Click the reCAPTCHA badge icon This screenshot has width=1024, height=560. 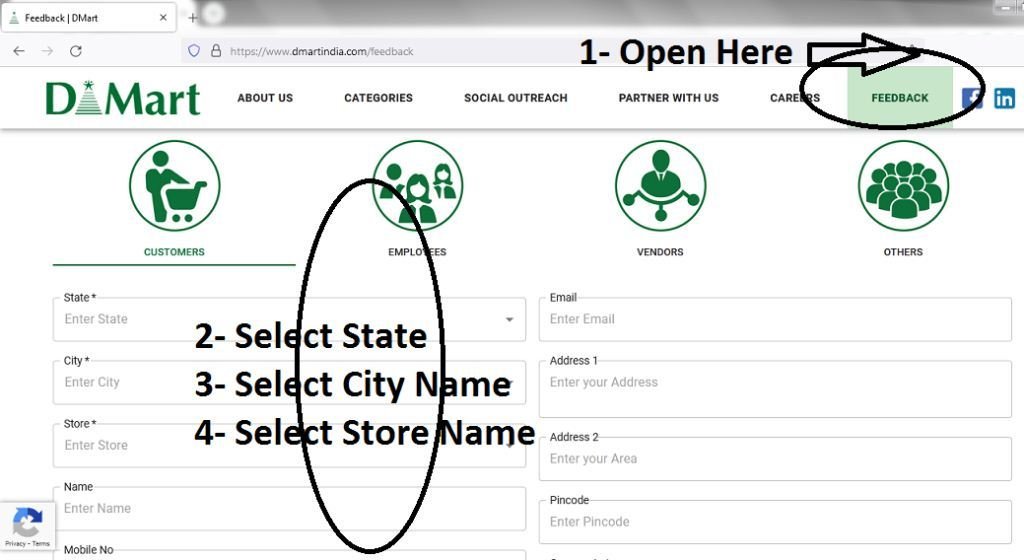point(27,522)
